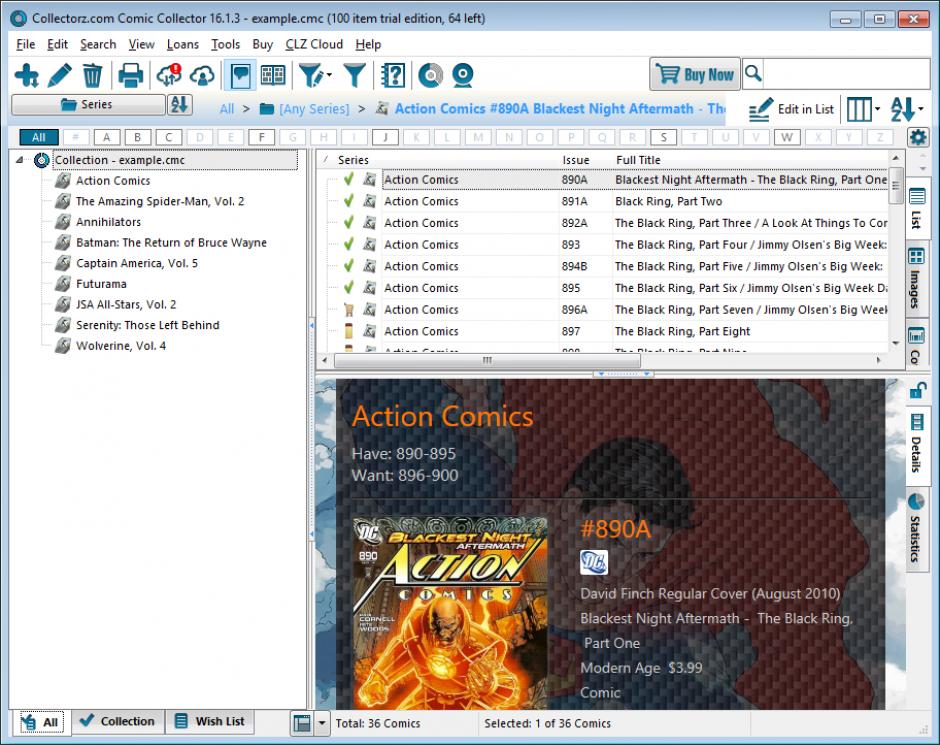Click the alphabet bar settings gear

pyautogui.click(x=918, y=137)
